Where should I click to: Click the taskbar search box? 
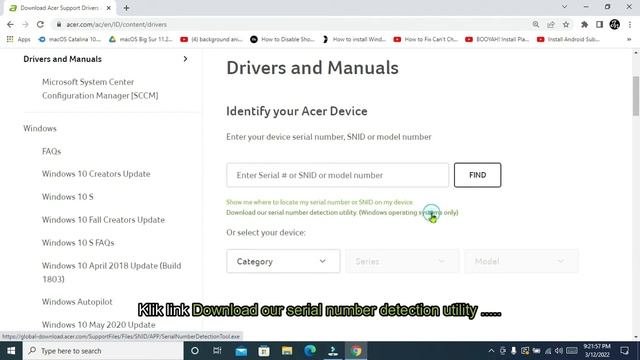pyautogui.click(x=103, y=351)
